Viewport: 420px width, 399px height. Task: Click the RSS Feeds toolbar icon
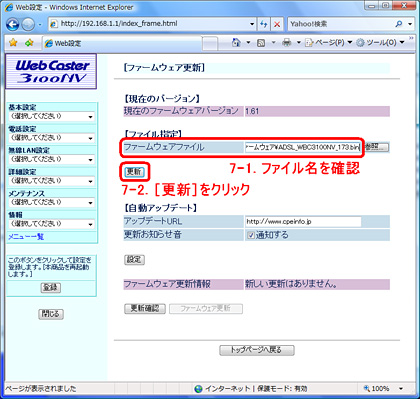(261, 43)
